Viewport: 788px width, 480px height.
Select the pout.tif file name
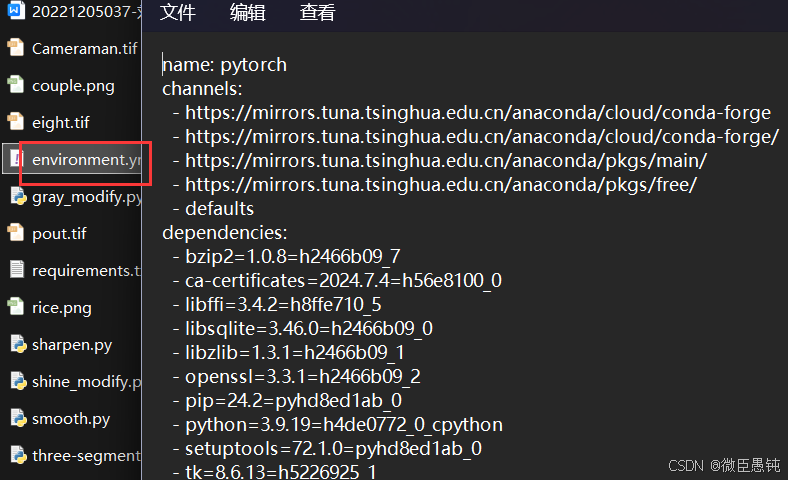coord(59,234)
